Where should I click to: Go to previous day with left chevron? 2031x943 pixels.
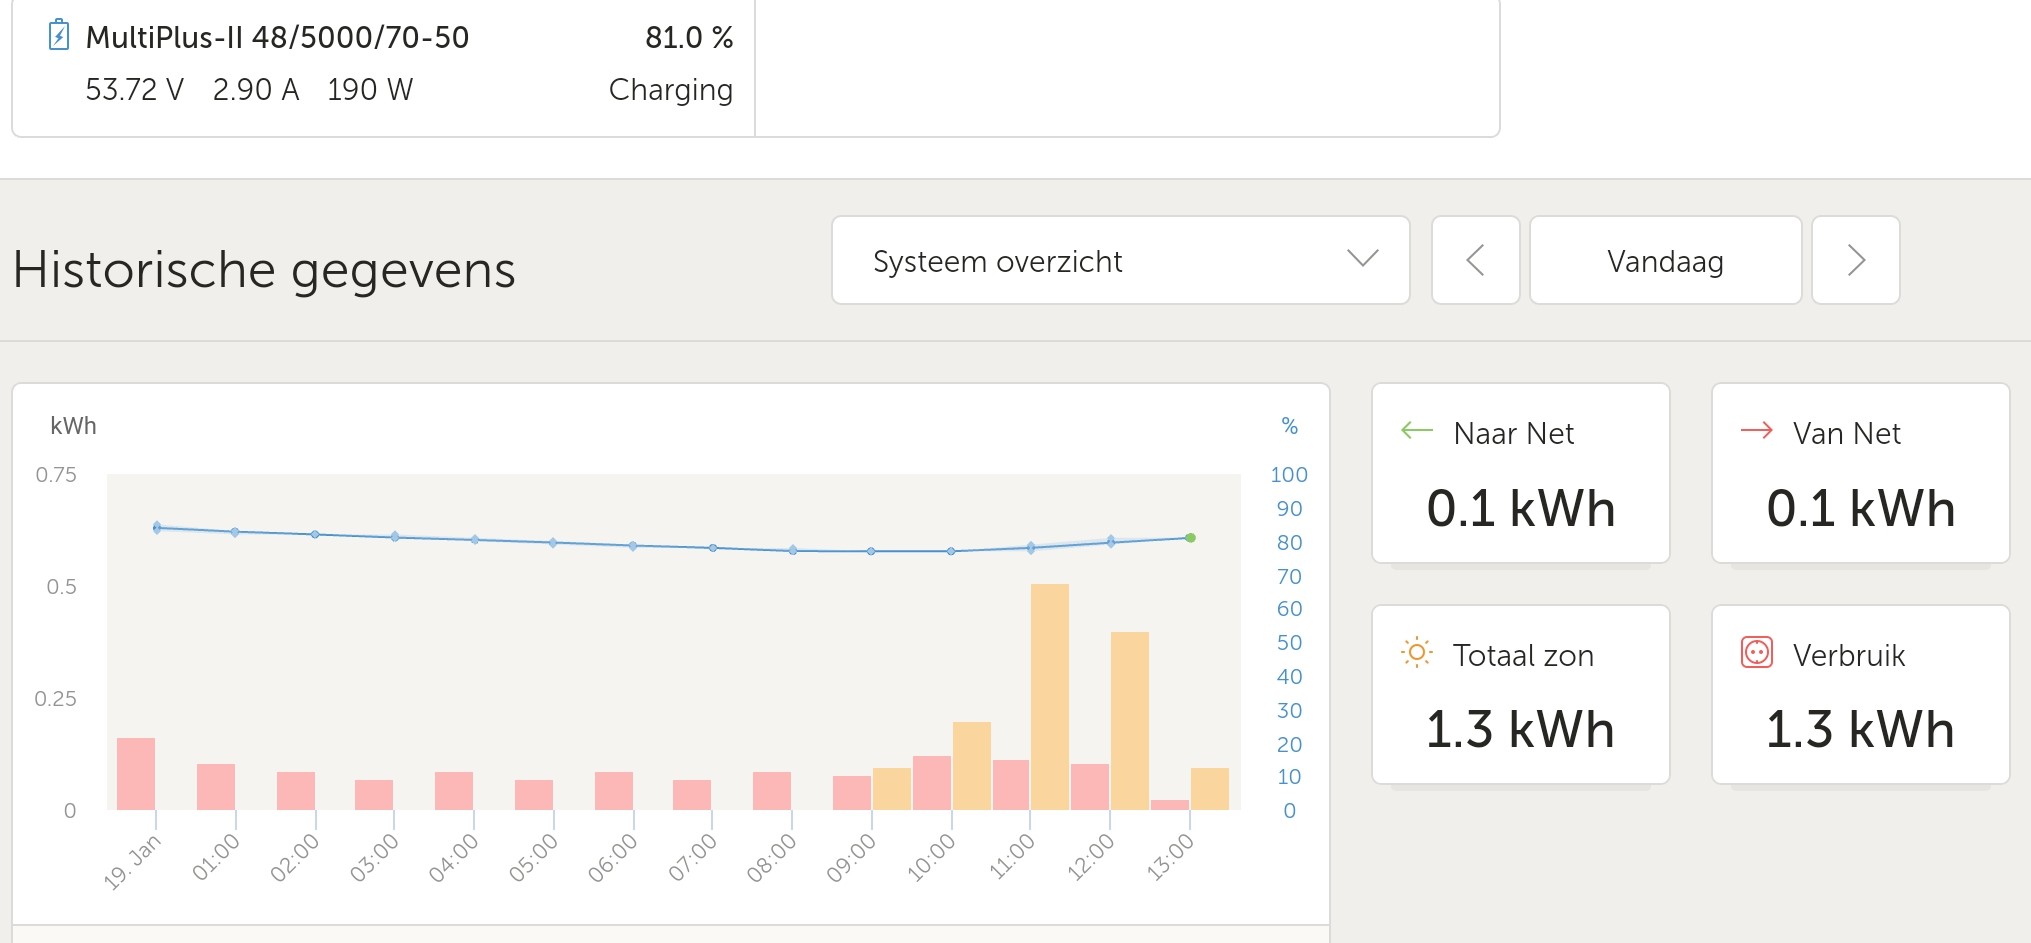tap(1475, 260)
